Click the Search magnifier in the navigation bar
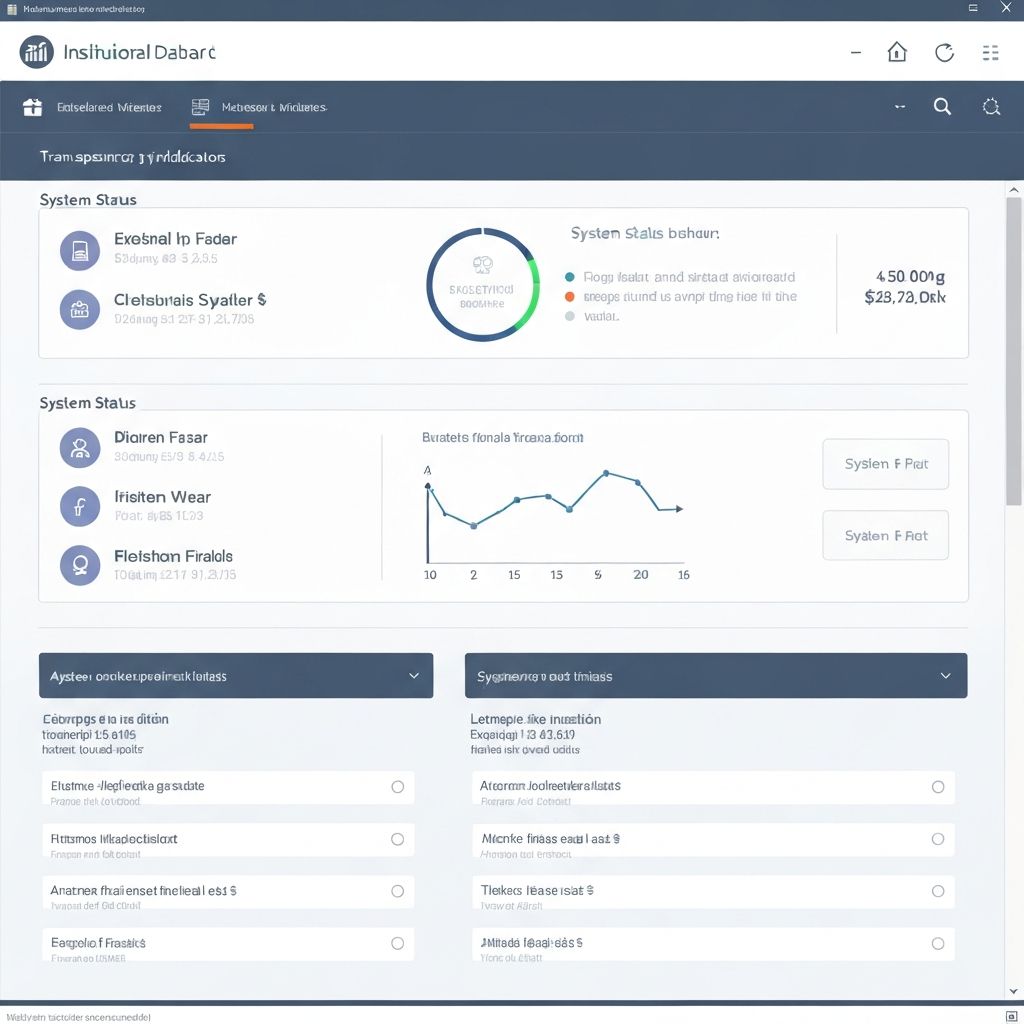 [x=942, y=106]
